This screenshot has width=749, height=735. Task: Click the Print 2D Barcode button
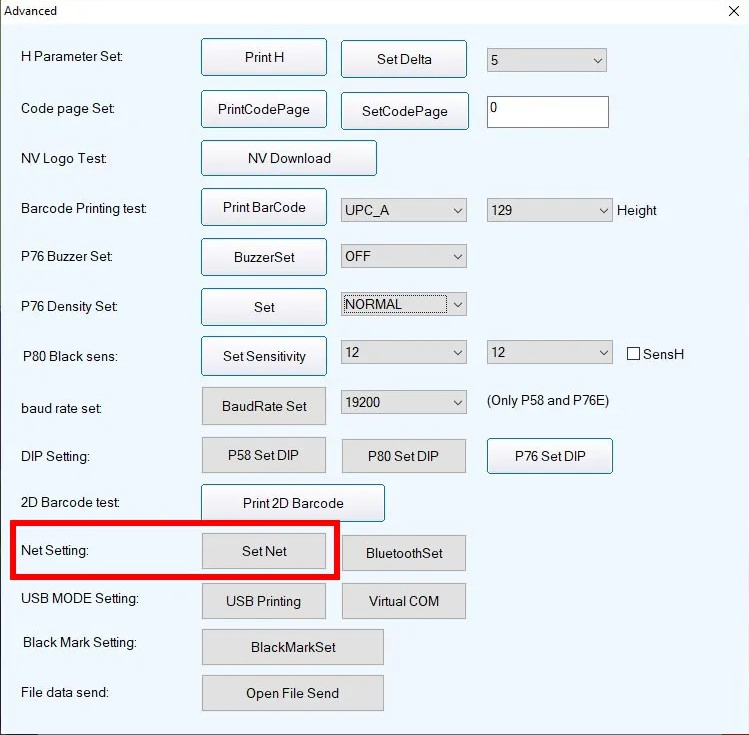tap(292, 503)
